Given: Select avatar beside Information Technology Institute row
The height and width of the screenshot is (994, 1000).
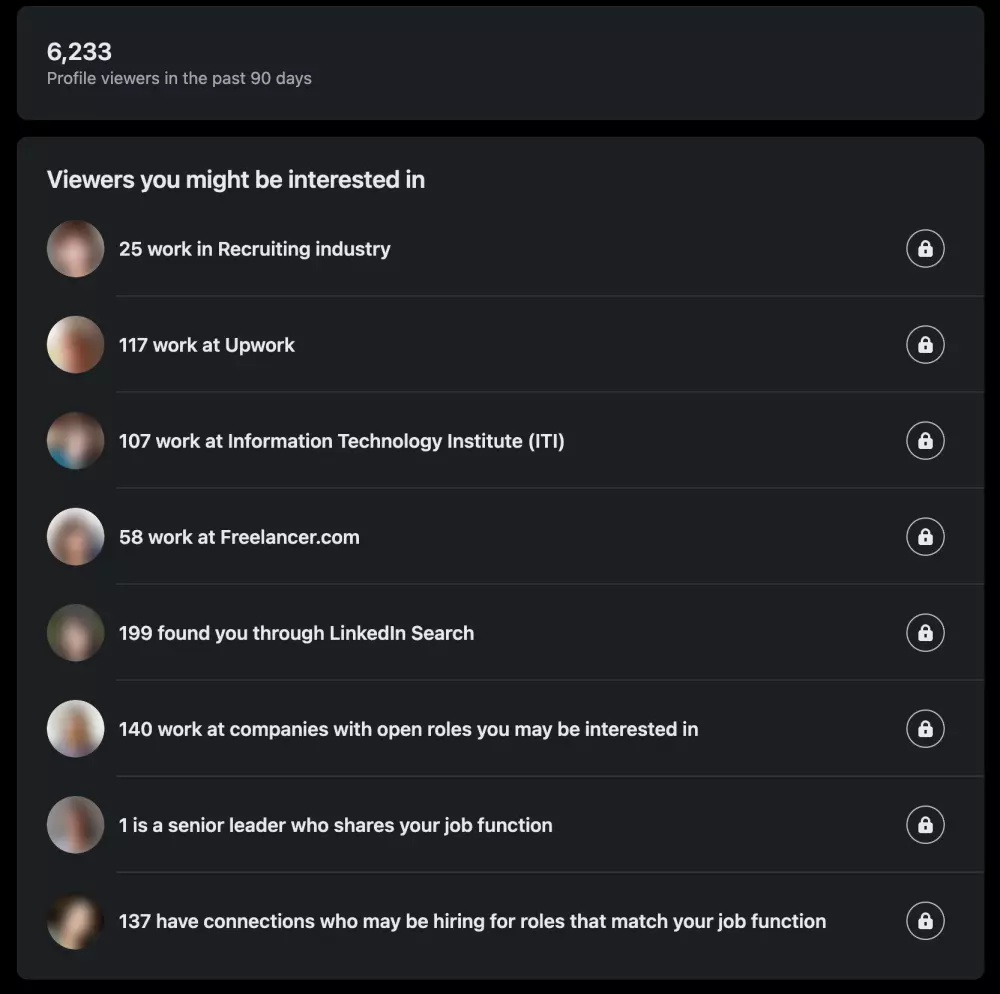Looking at the screenshot, I should [75, 441].
